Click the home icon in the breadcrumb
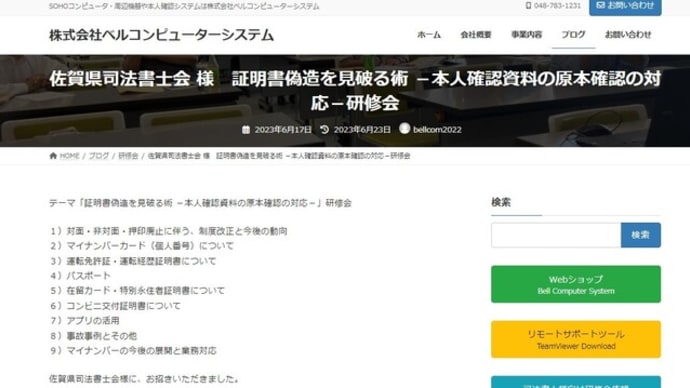Screen dimensions: 690x388 53,156
